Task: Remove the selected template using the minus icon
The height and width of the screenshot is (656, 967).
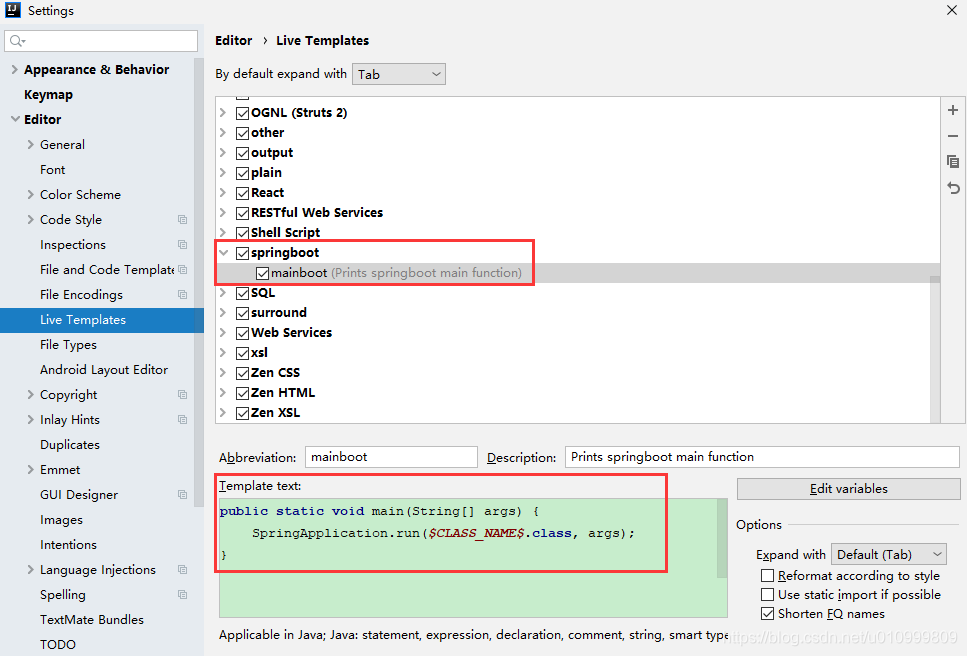Action: point(952,136)
